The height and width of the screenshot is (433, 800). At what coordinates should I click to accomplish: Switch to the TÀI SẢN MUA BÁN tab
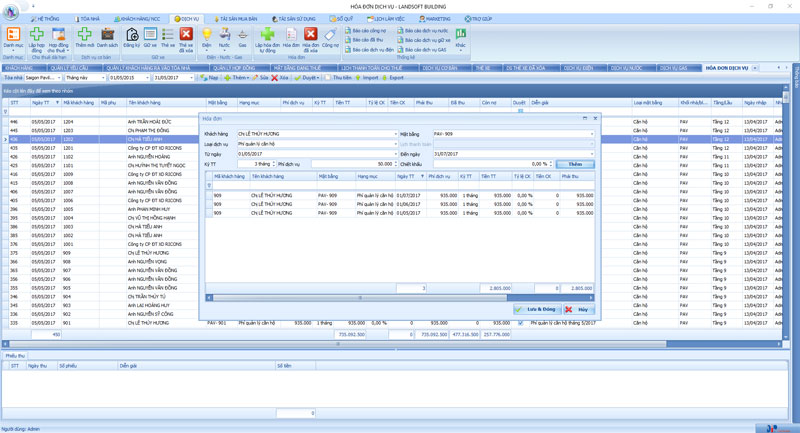coord(236,19)
